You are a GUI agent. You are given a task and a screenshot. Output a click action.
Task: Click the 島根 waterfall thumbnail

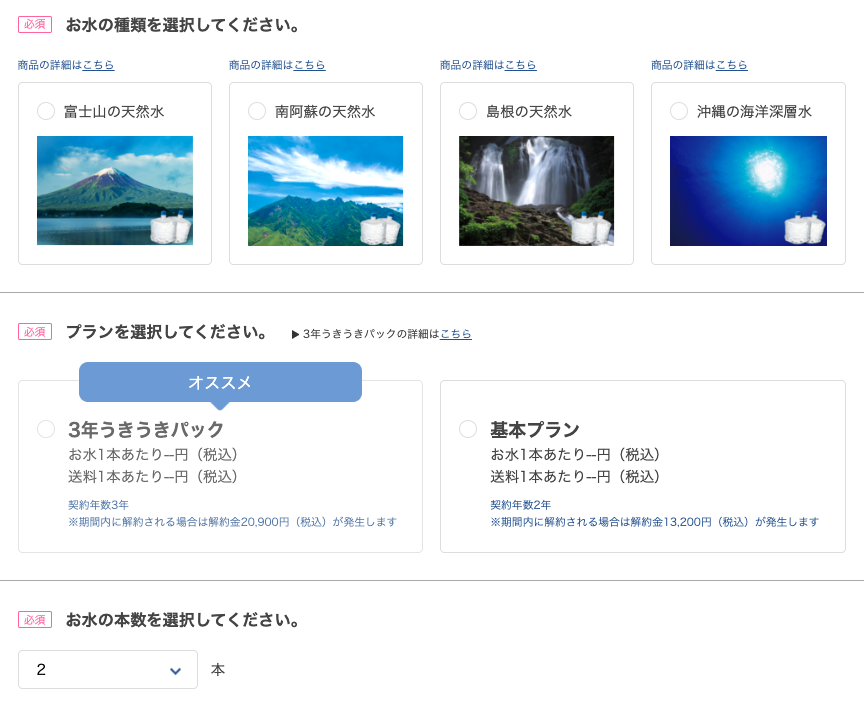[x=536, y=191]
